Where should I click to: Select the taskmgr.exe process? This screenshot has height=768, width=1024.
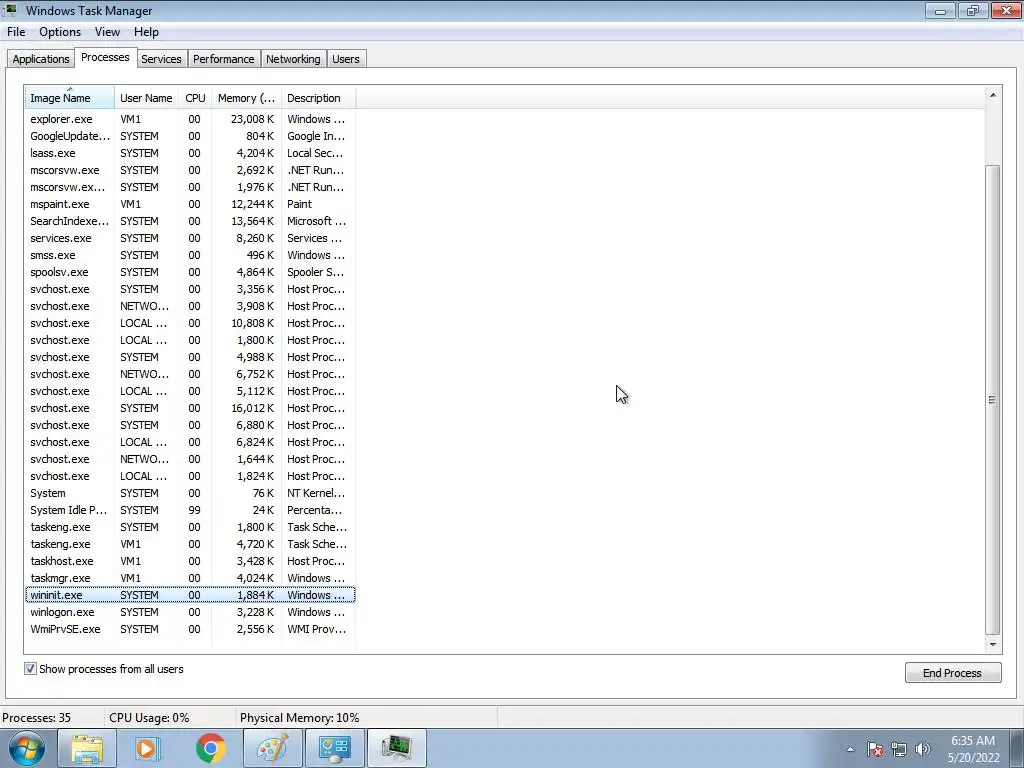click(190, 578)
